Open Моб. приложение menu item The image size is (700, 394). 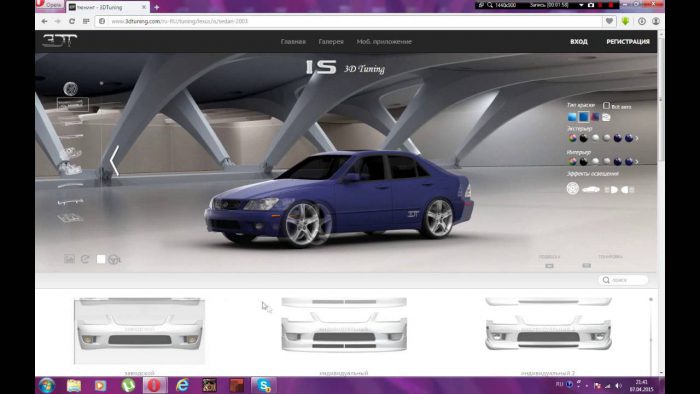(384, 41)
